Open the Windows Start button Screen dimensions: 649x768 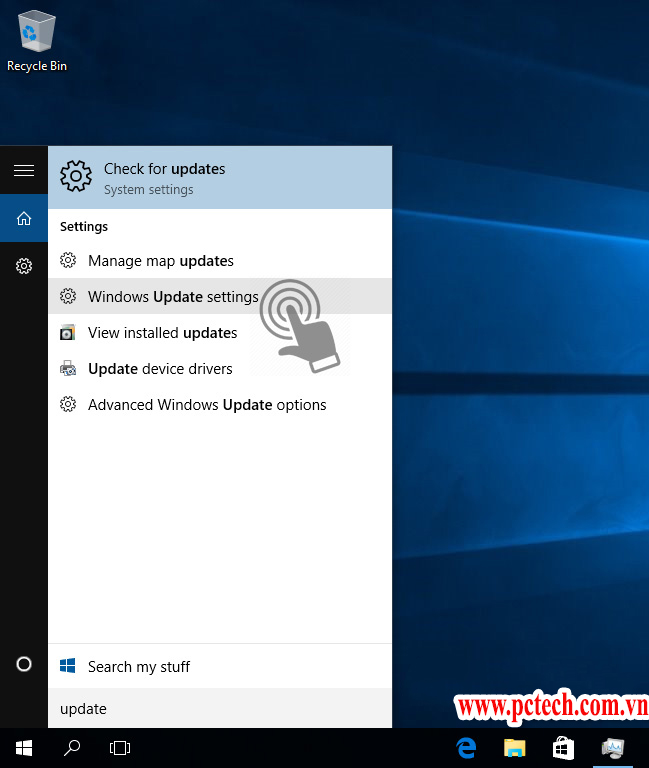pyautogui.click(x=24, y=747)
